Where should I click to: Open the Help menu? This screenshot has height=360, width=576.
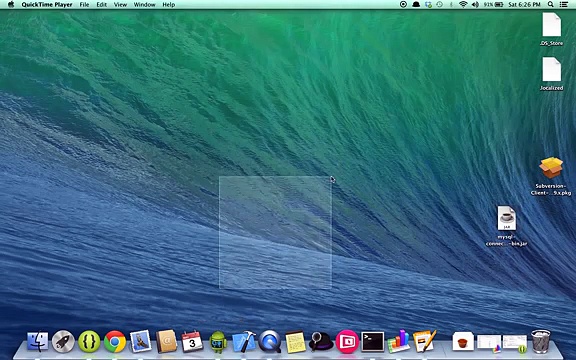pos(169,4)
